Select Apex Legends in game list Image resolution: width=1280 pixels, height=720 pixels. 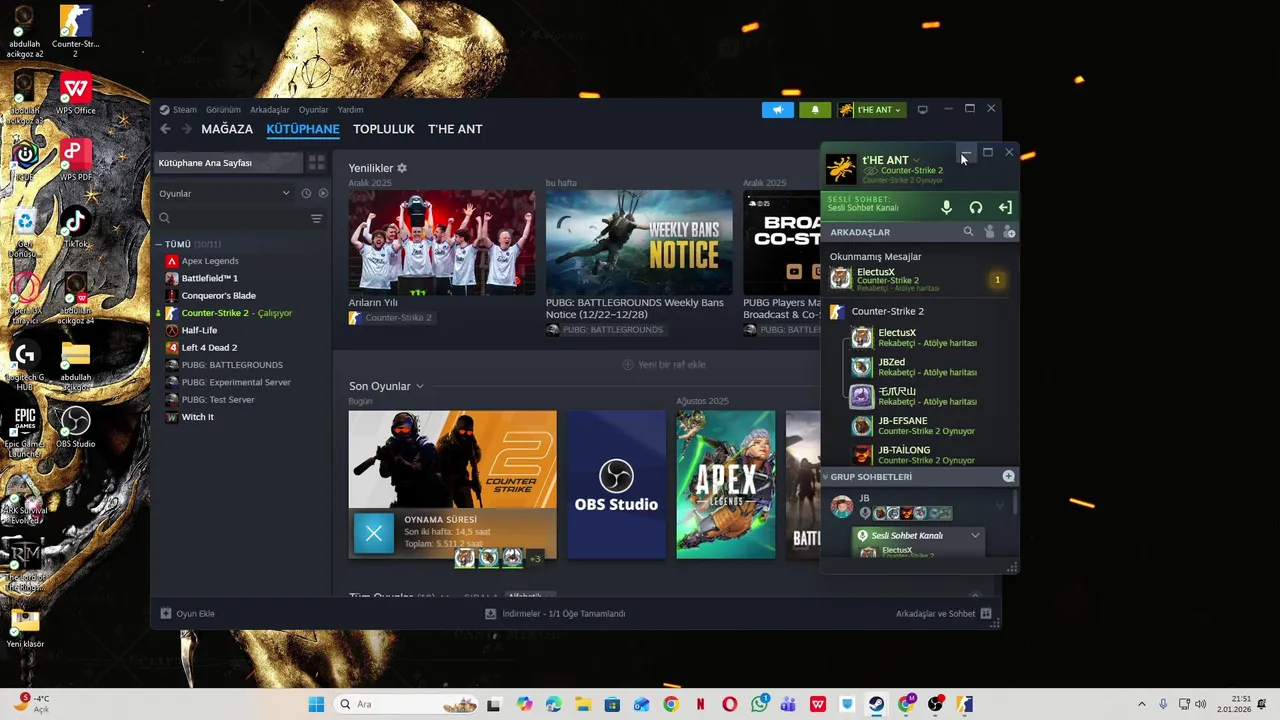(210, 261)
